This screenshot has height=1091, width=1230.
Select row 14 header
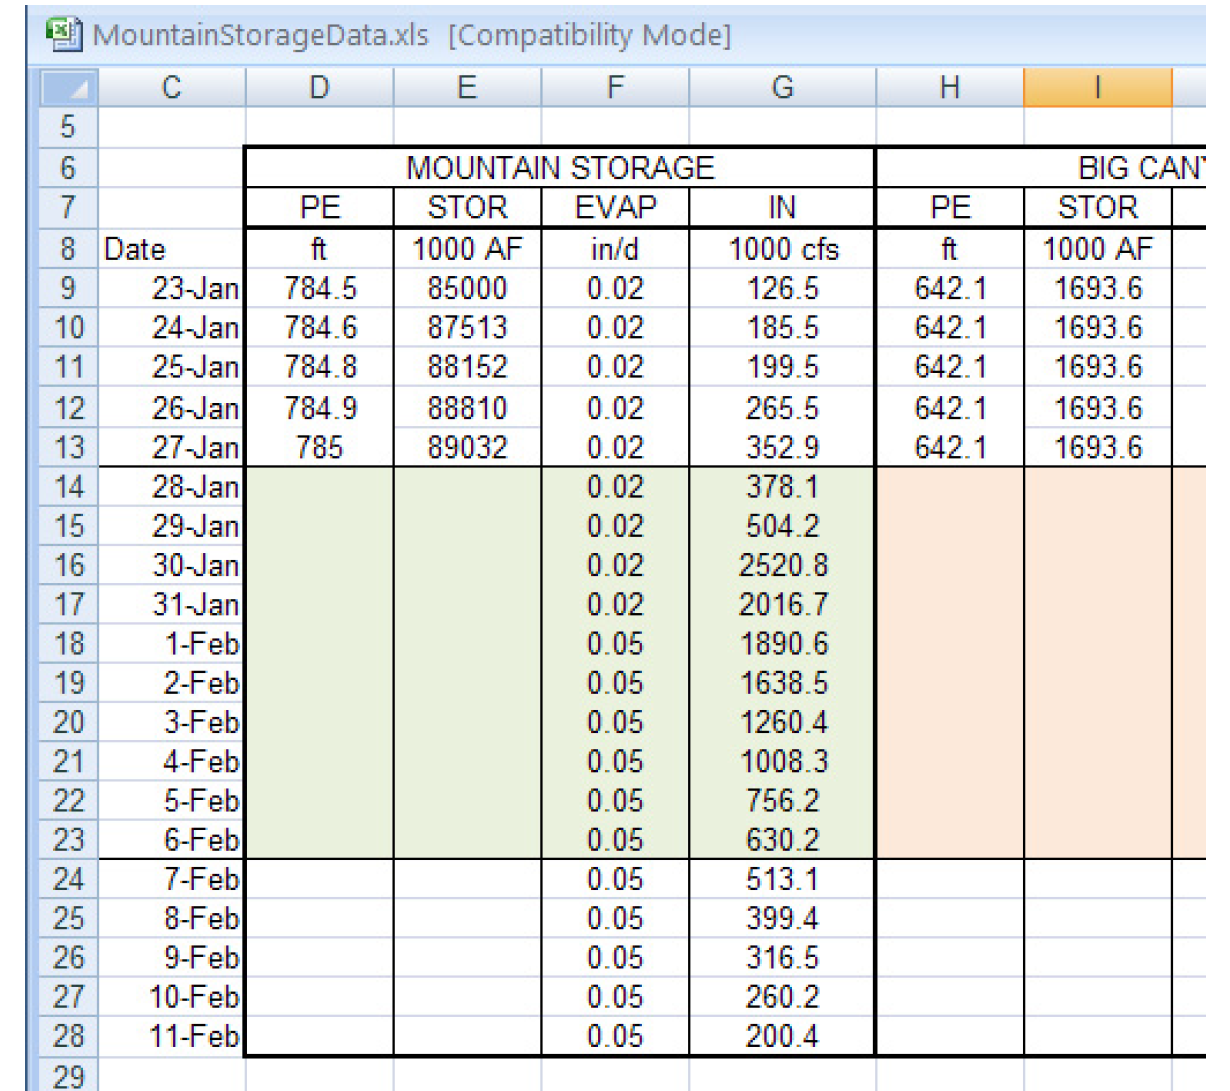tap(68, 487)
